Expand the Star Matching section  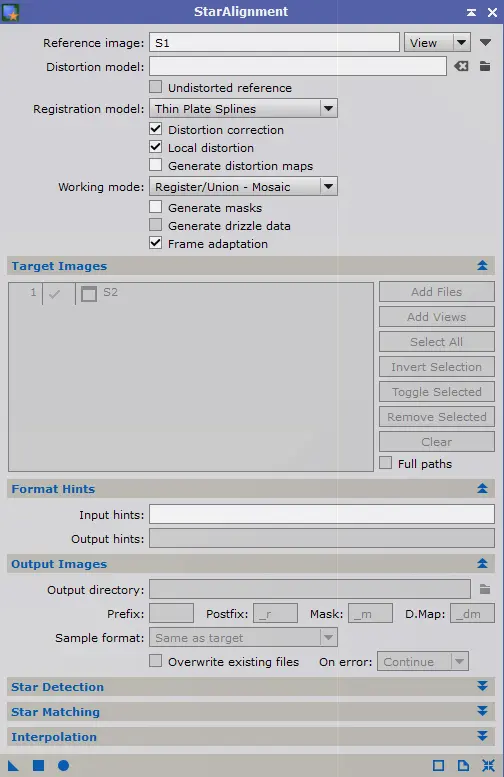point(482,711)
